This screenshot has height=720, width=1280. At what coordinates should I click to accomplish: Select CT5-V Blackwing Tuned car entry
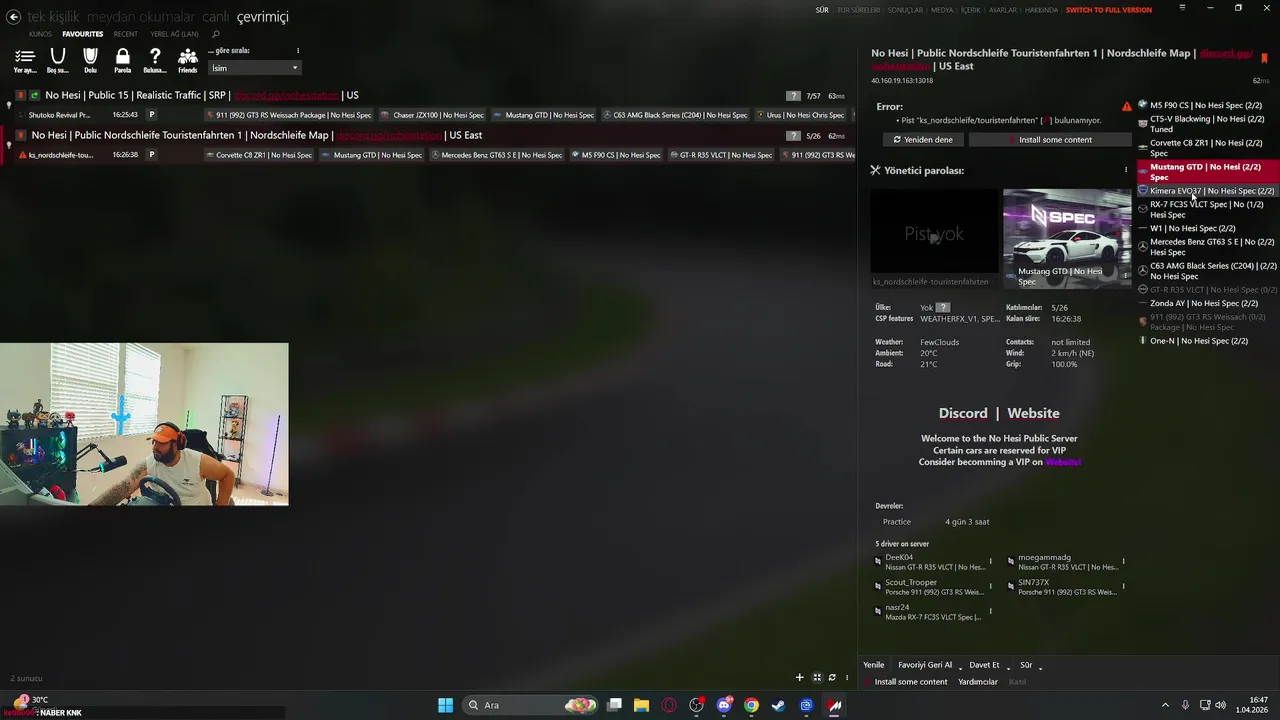[x=1208, y=124]
